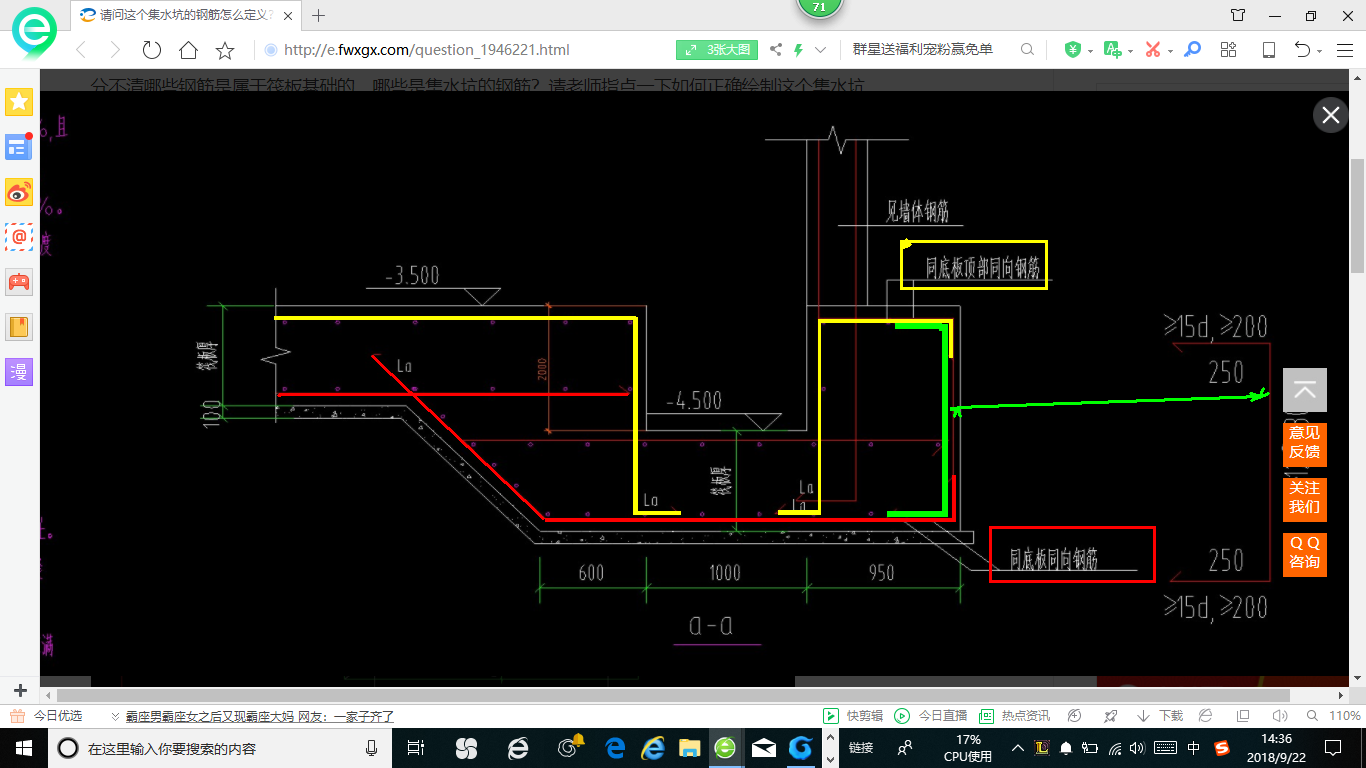The width and height of the screenshot is (1366, 768).
Task: Expand the dropdown next to lightning icon
Action: [x=821, y=50]
